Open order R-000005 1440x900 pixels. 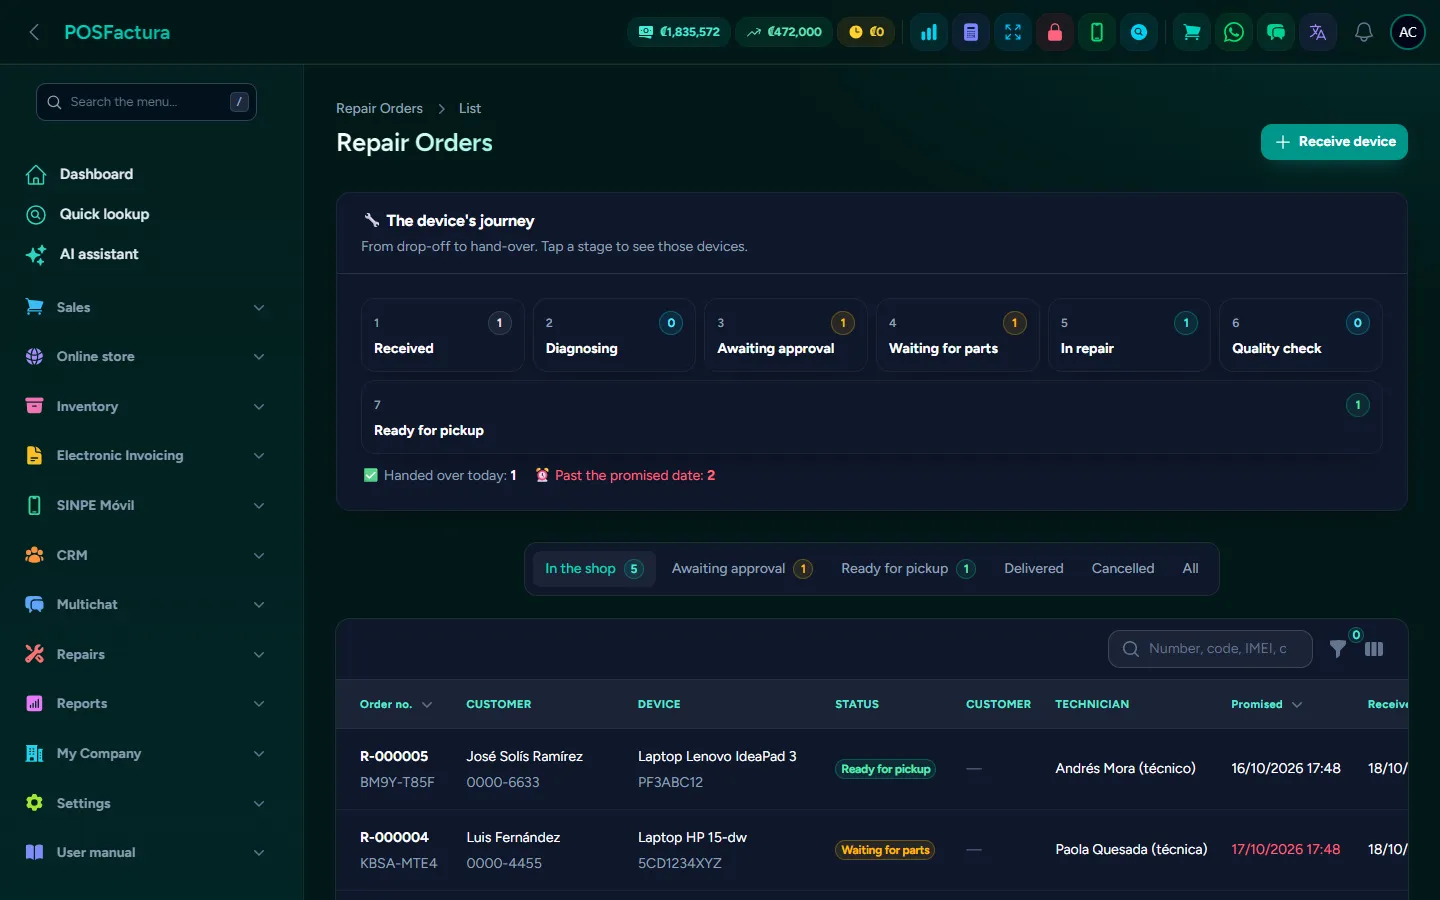coord(394,756)
